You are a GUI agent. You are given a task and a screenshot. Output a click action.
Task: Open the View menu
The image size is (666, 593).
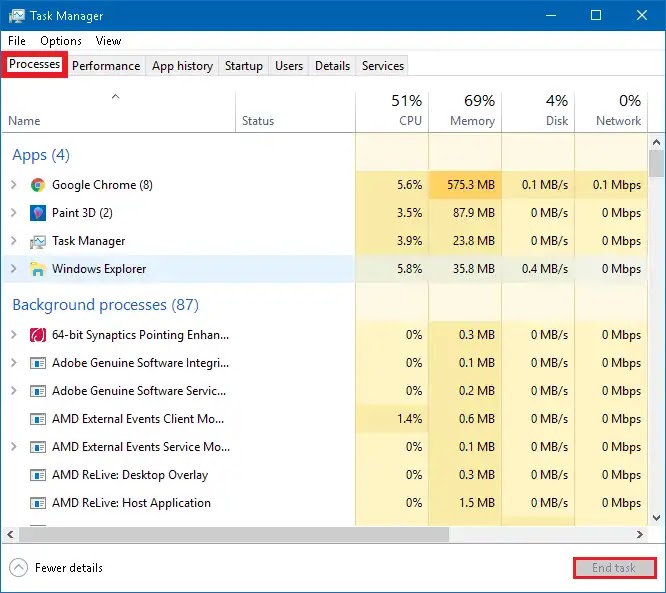[108, 41]
